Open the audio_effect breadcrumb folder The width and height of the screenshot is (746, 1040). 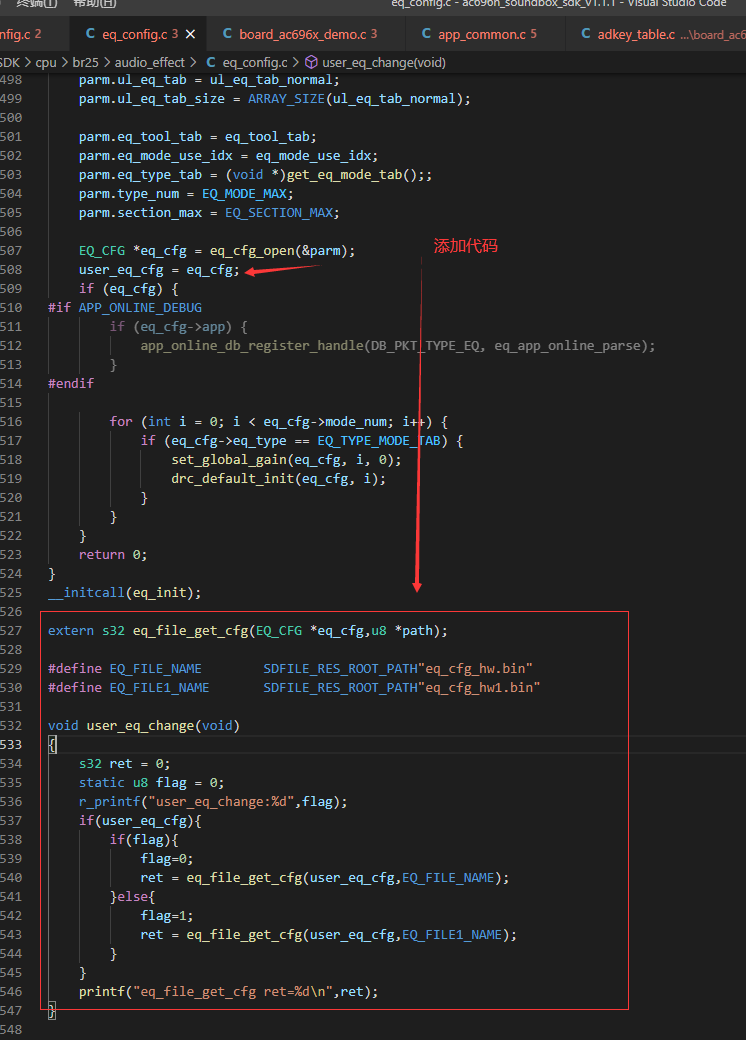tap(150, 62)
